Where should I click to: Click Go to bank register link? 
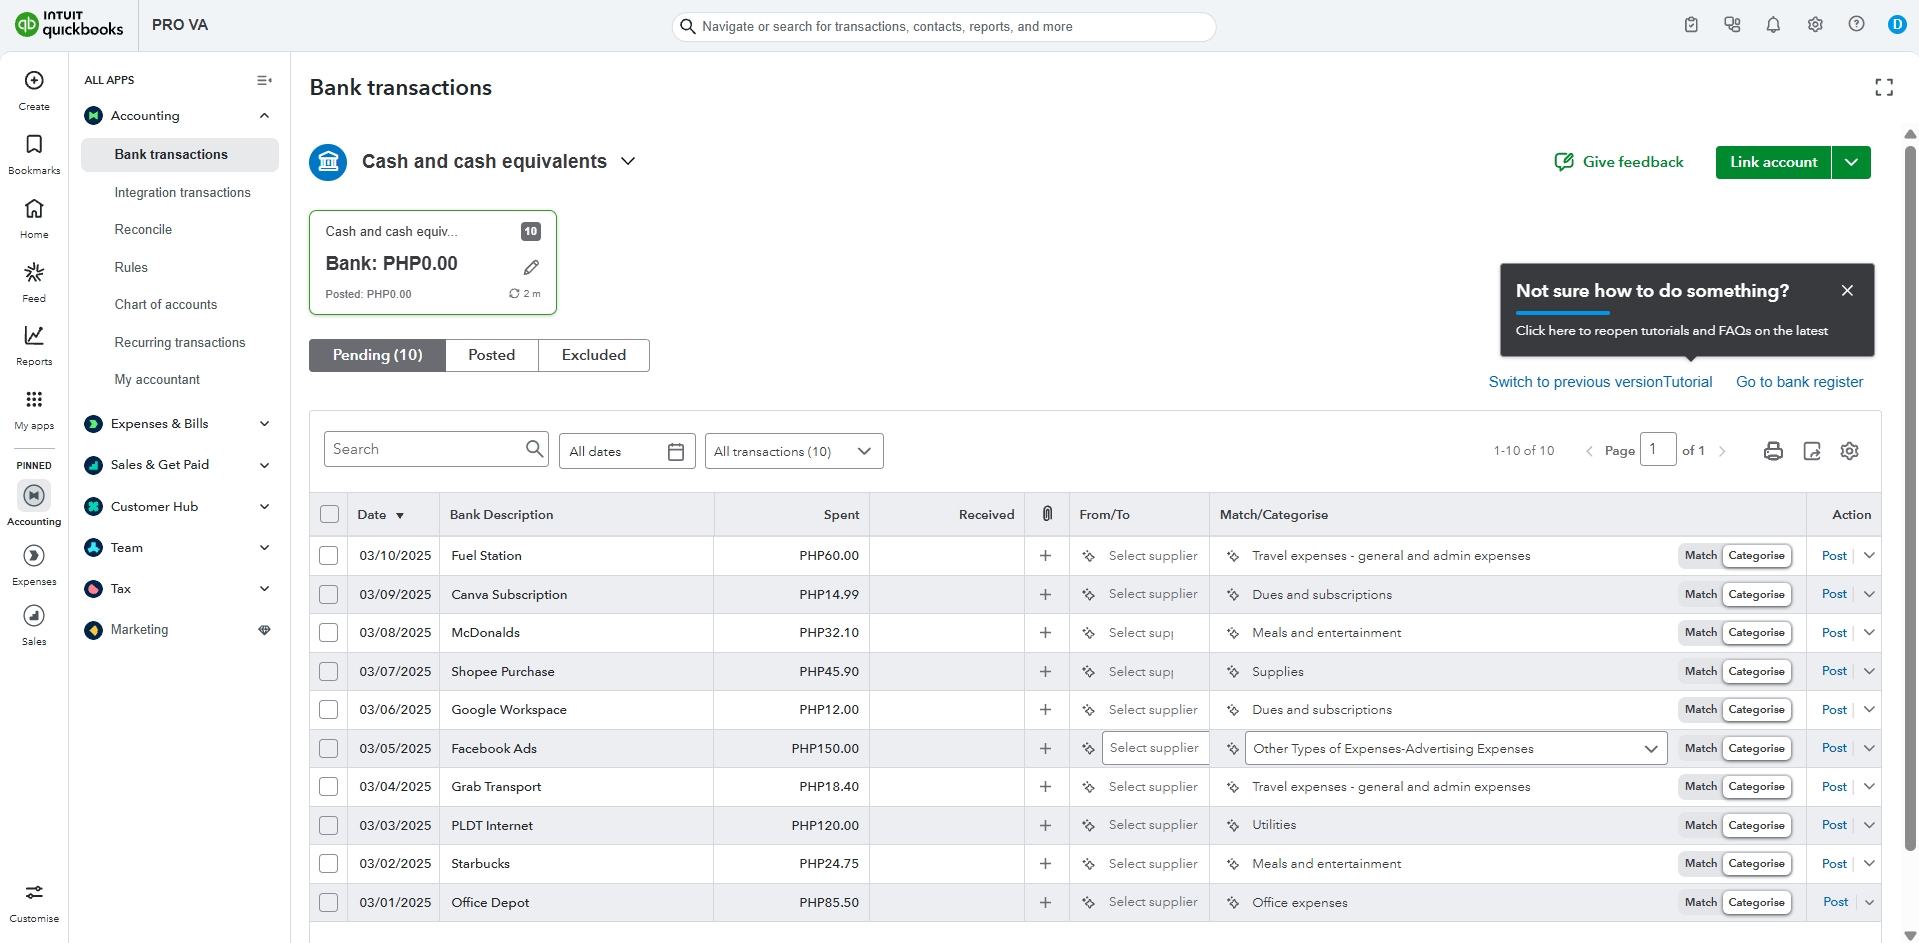1799,382
